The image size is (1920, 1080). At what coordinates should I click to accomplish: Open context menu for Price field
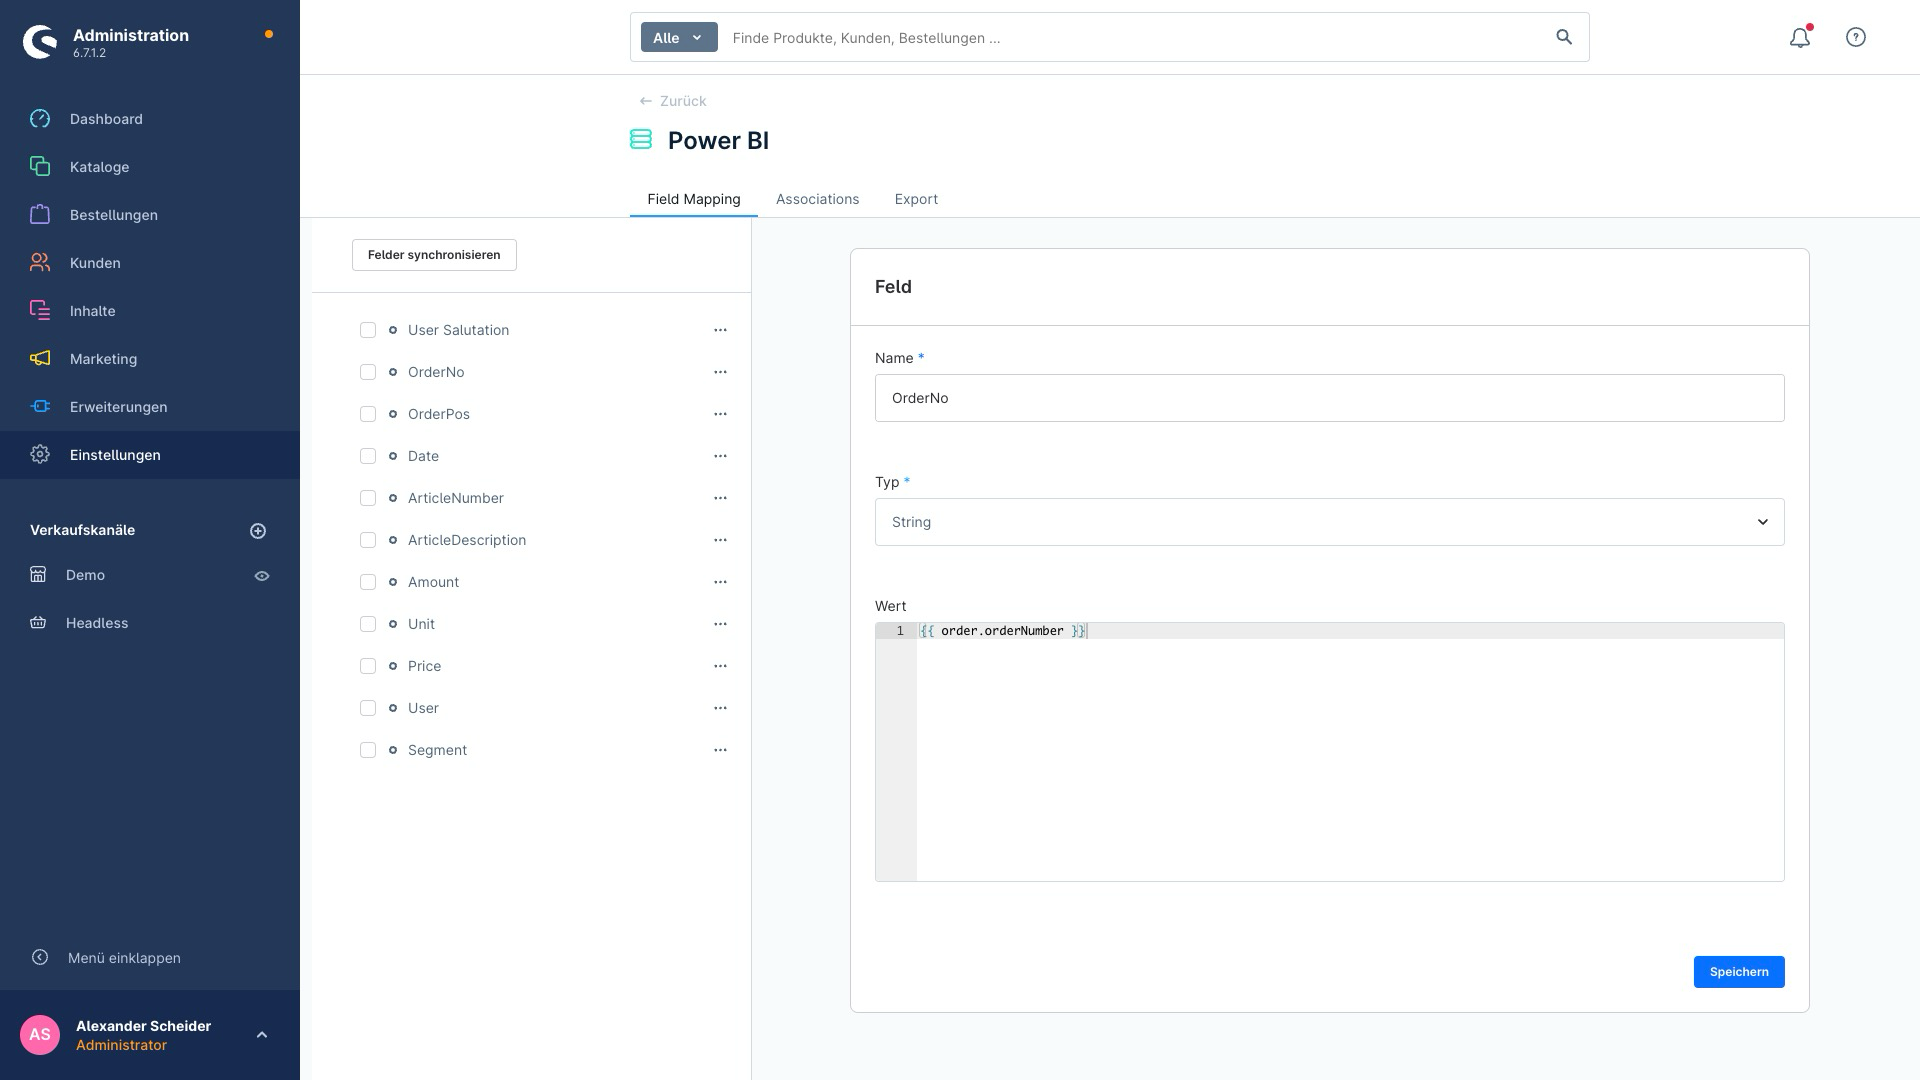tap(720, 666)
